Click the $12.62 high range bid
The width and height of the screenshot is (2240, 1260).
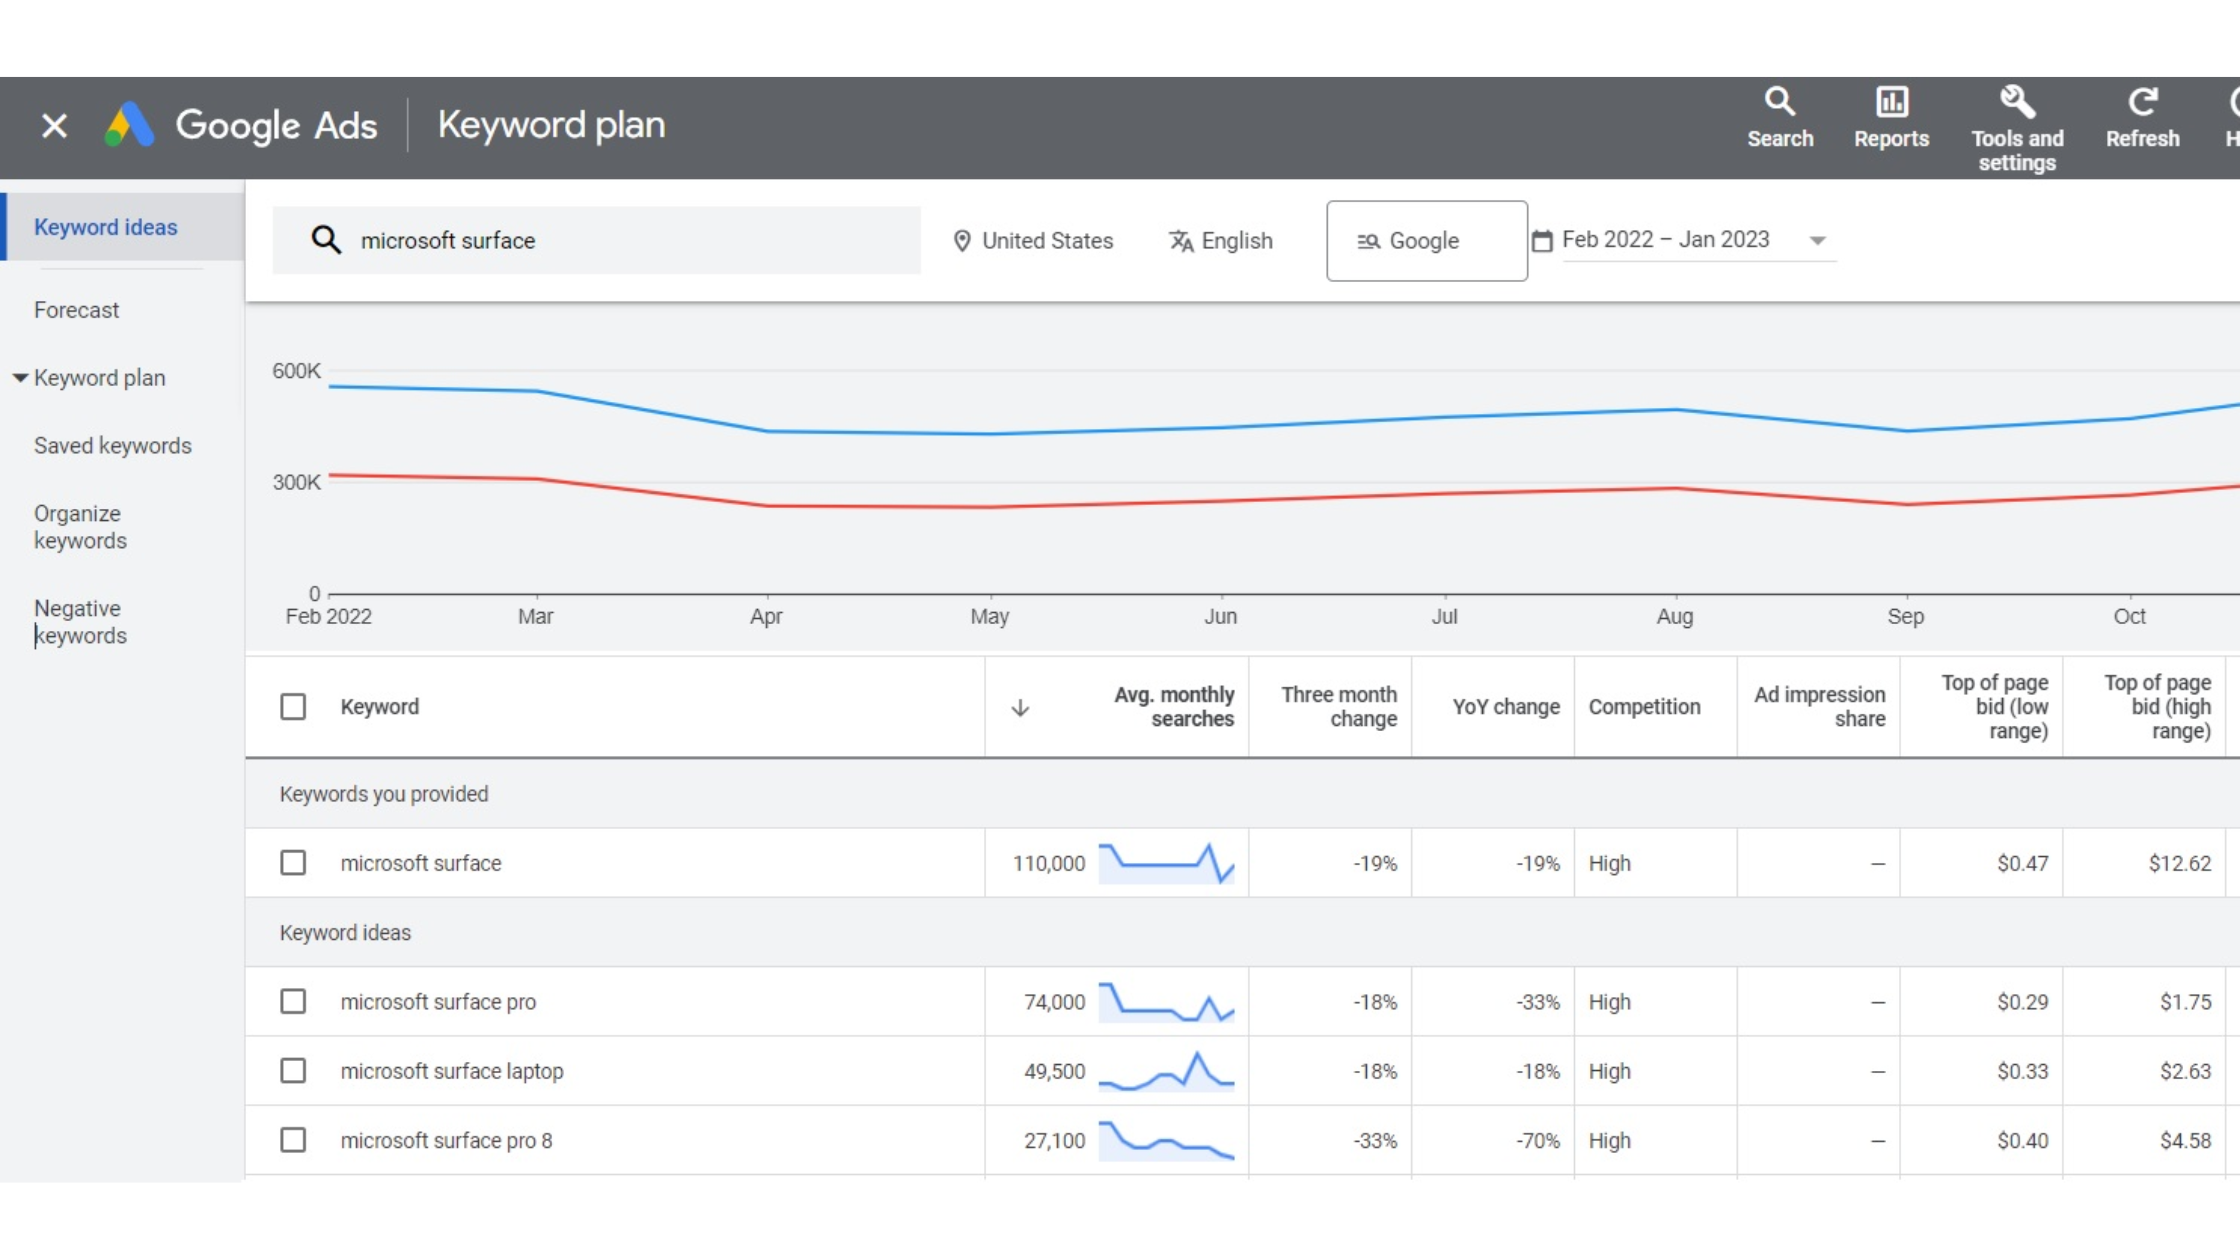[2180, 863]
